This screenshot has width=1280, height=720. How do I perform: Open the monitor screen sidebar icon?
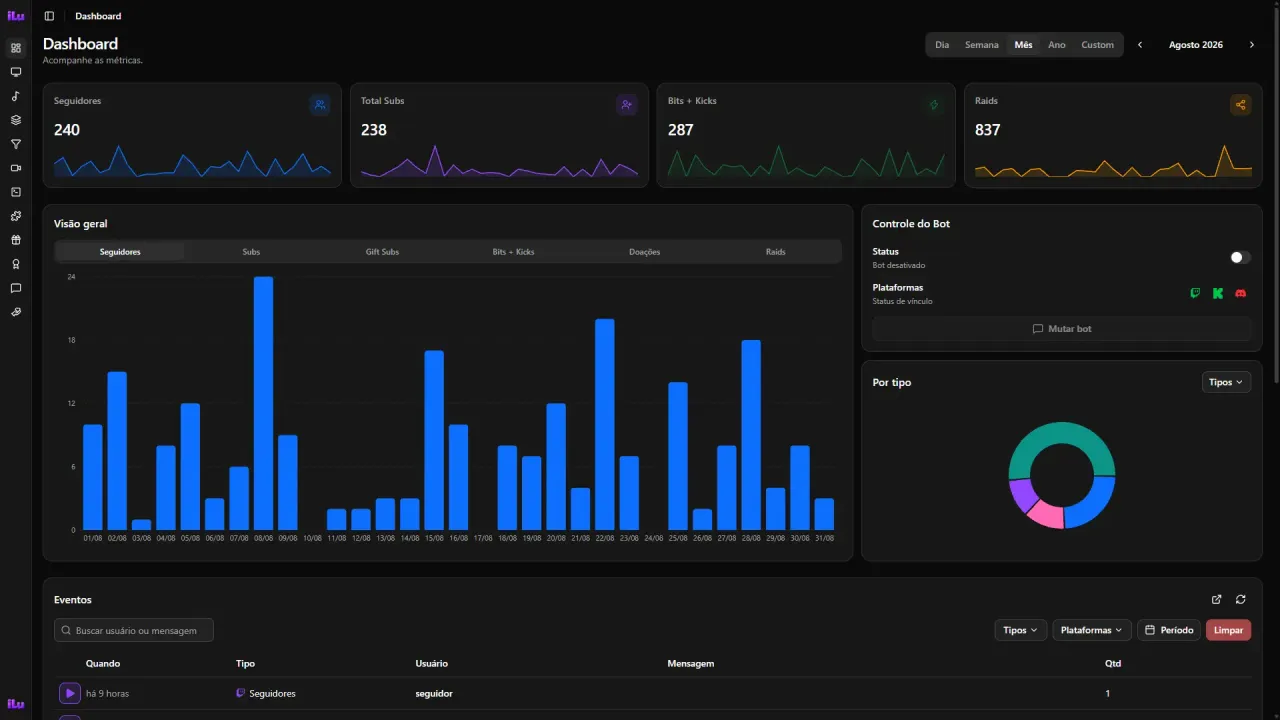click(15, 72)
